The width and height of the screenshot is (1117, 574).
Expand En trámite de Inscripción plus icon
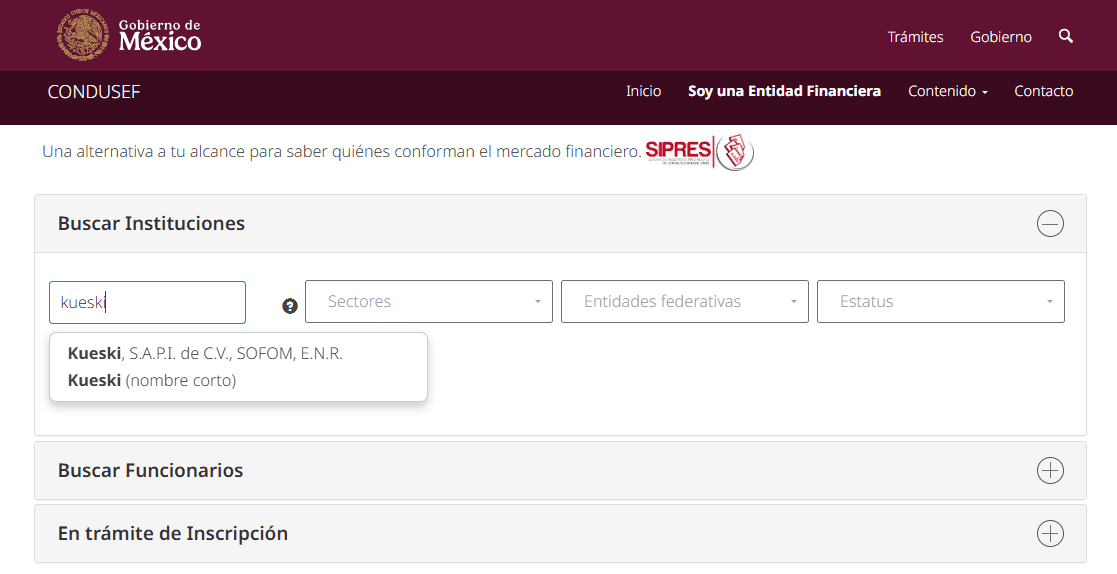(1050, 534)
